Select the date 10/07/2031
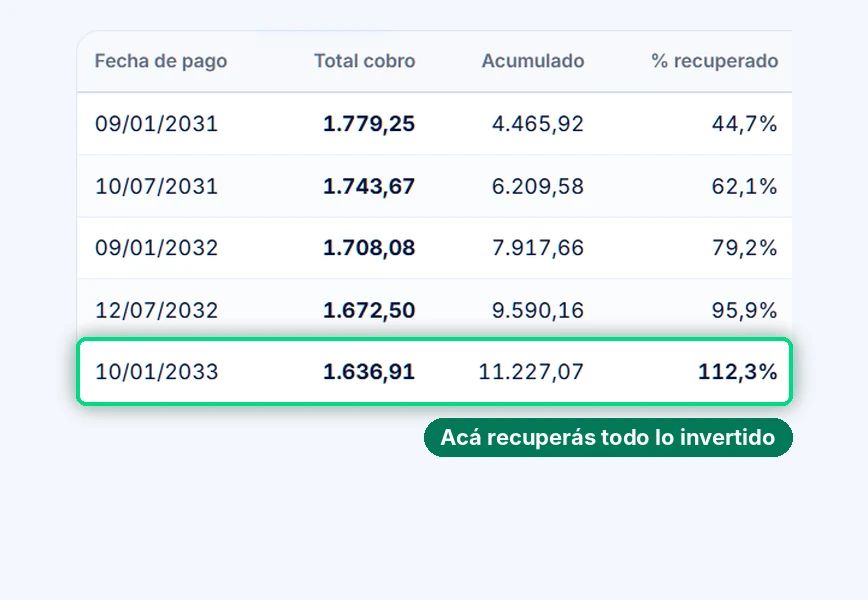The width and height of the screenshot is (868, 600). [157, 186]
